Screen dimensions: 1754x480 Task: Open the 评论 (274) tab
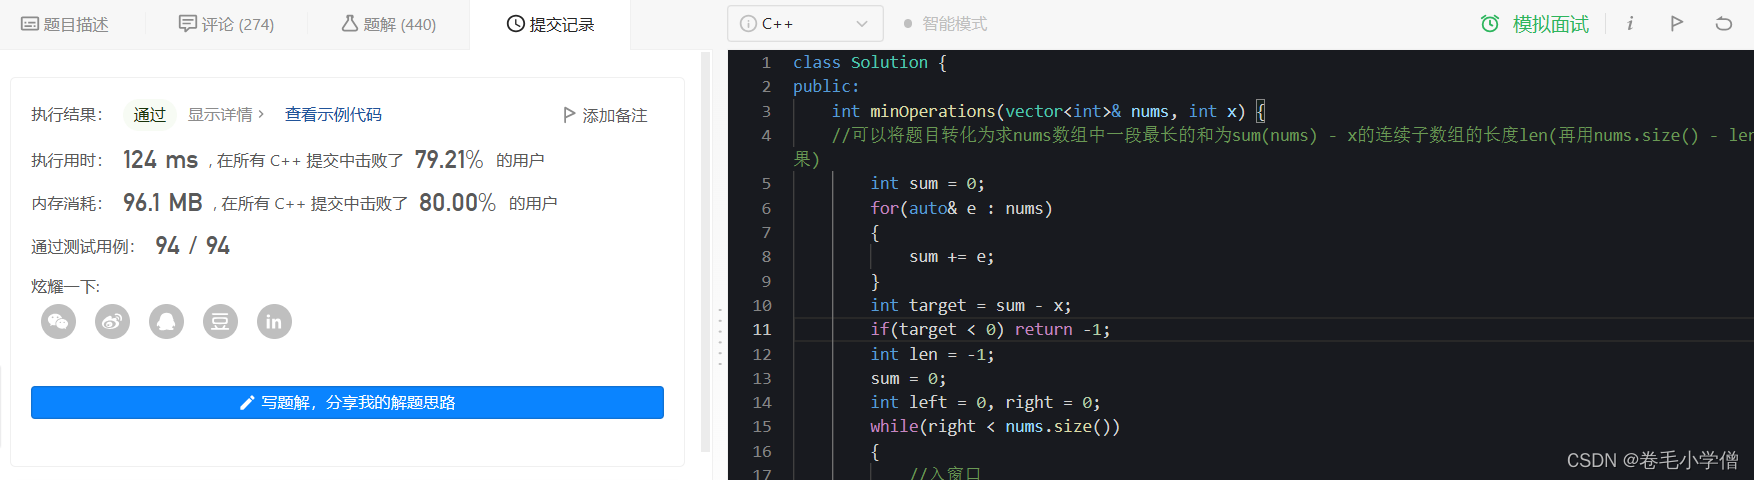[226, 24]
